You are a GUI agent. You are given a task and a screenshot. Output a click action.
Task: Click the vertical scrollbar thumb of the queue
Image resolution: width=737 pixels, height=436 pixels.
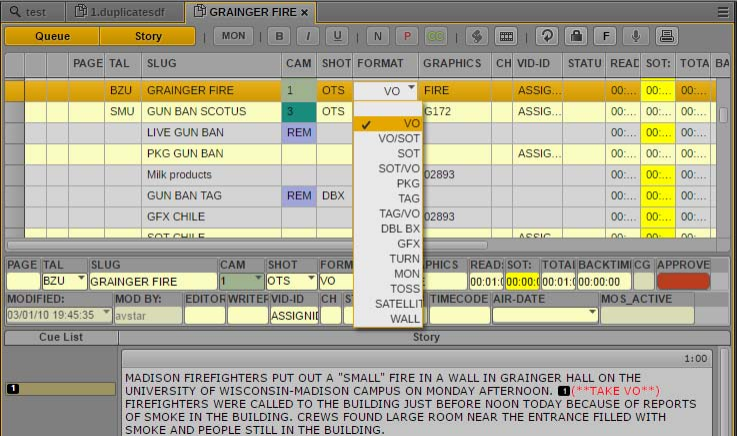point(723,115)
